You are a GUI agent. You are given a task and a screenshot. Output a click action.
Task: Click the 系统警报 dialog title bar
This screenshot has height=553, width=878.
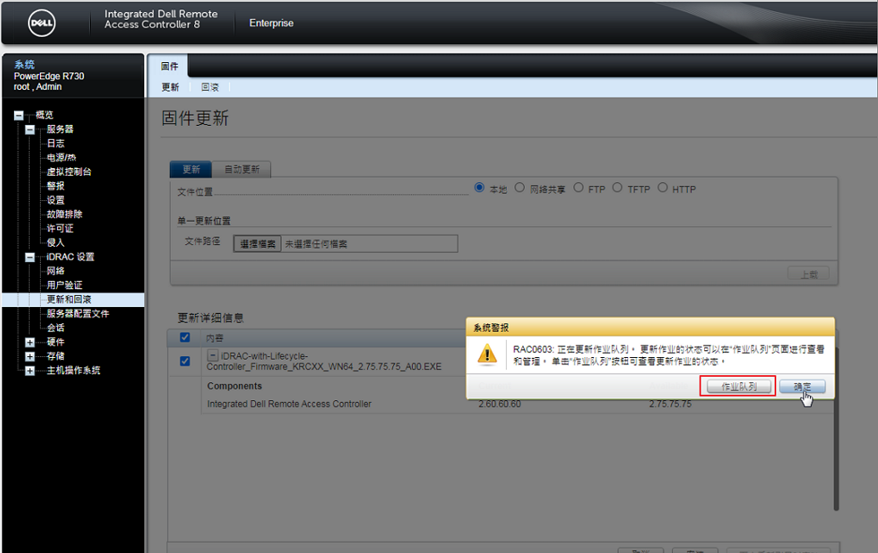[650, 327]
